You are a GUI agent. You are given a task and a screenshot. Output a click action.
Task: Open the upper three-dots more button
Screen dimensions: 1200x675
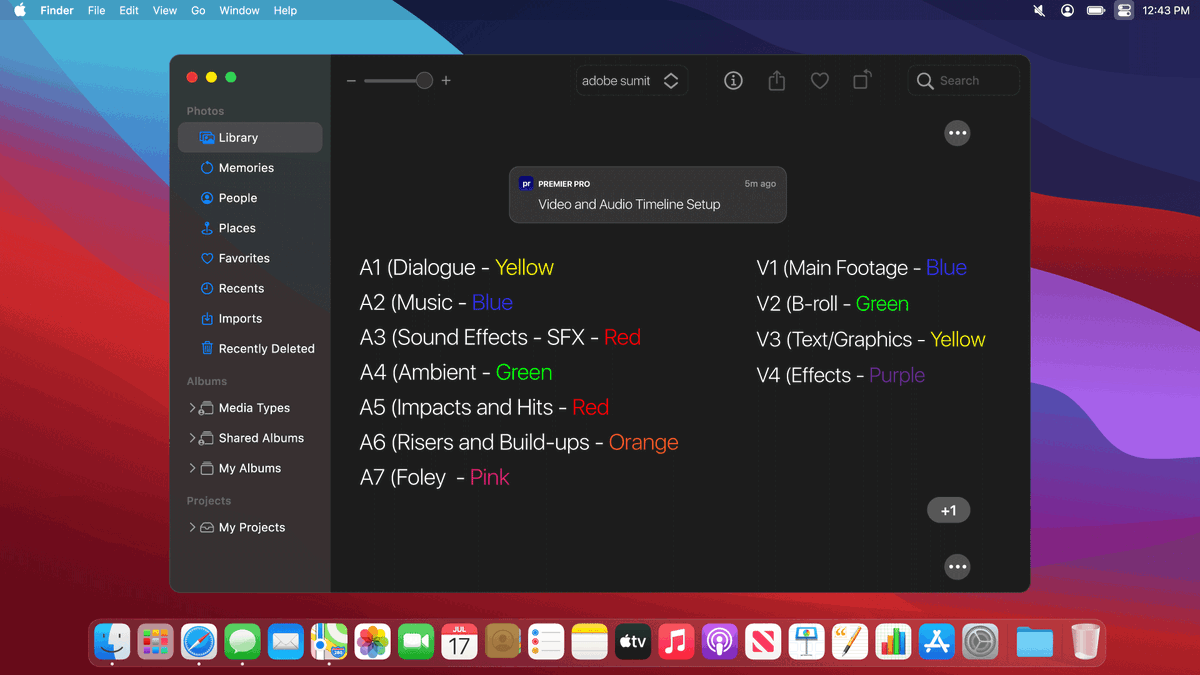tap(957, 133)
